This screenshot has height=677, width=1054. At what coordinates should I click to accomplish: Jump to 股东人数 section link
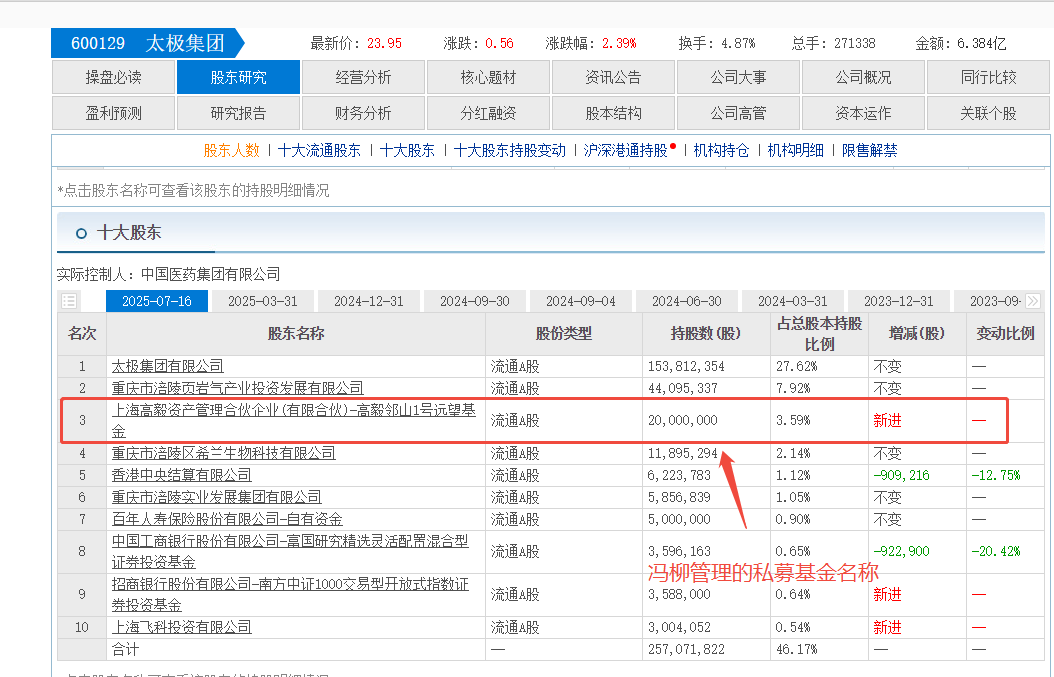pyautogui.click(x=231, y=151)
